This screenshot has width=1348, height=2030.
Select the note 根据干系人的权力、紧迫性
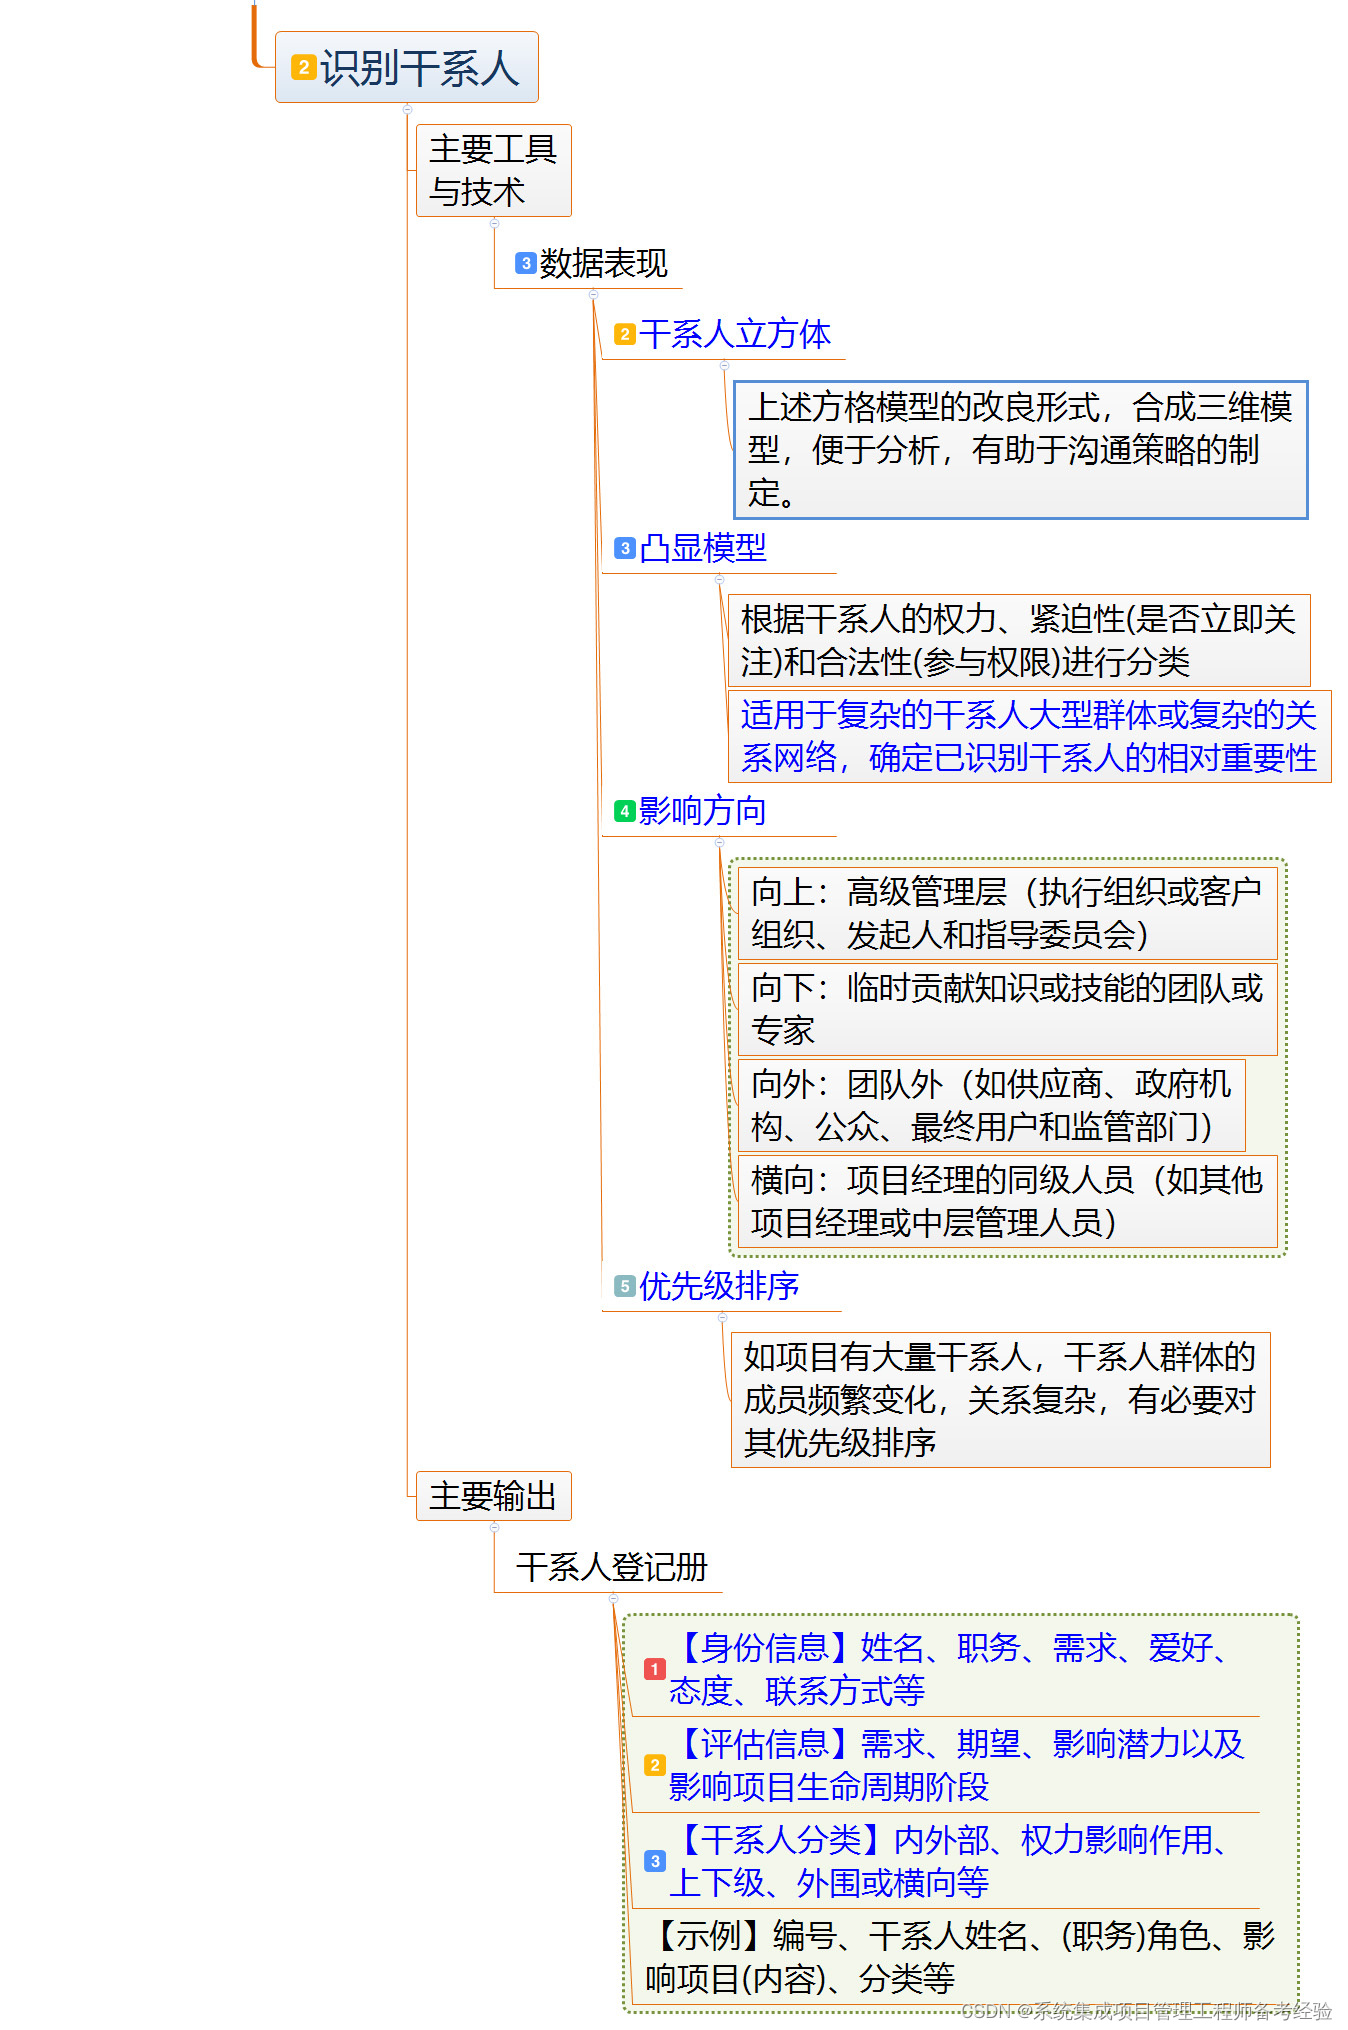(x=1019, y=641)
